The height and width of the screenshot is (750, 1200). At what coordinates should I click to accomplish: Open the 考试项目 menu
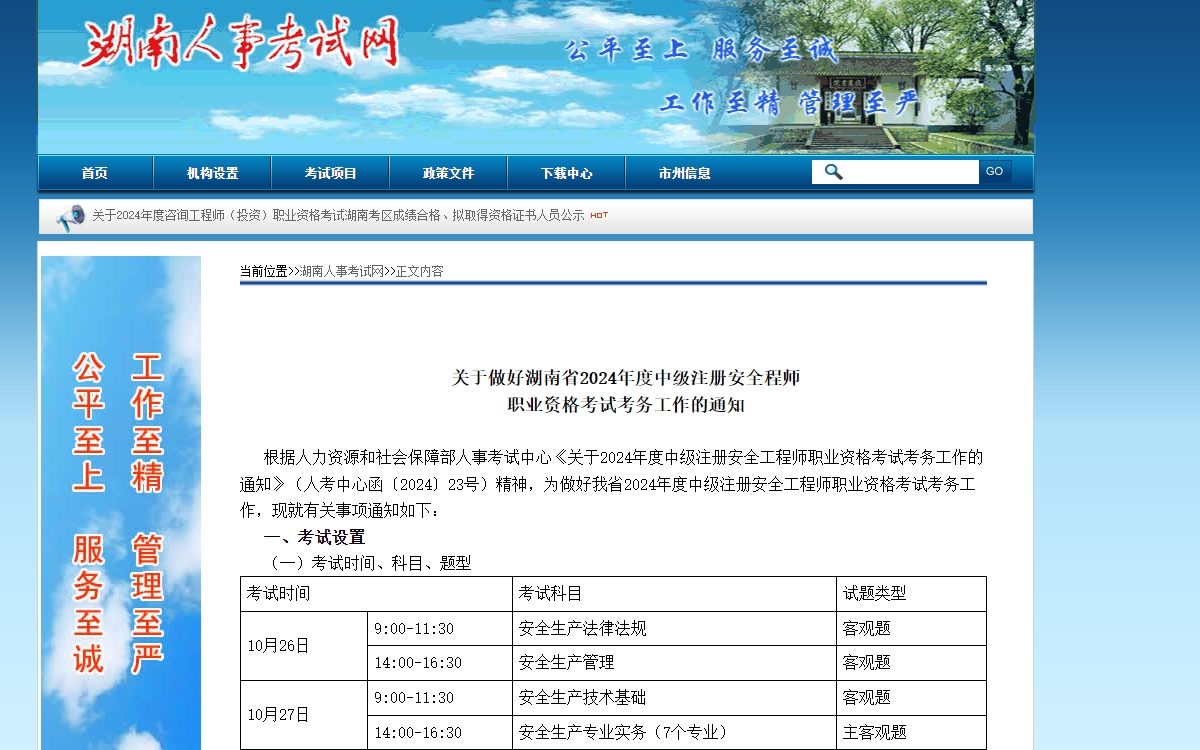click(330, 172)
